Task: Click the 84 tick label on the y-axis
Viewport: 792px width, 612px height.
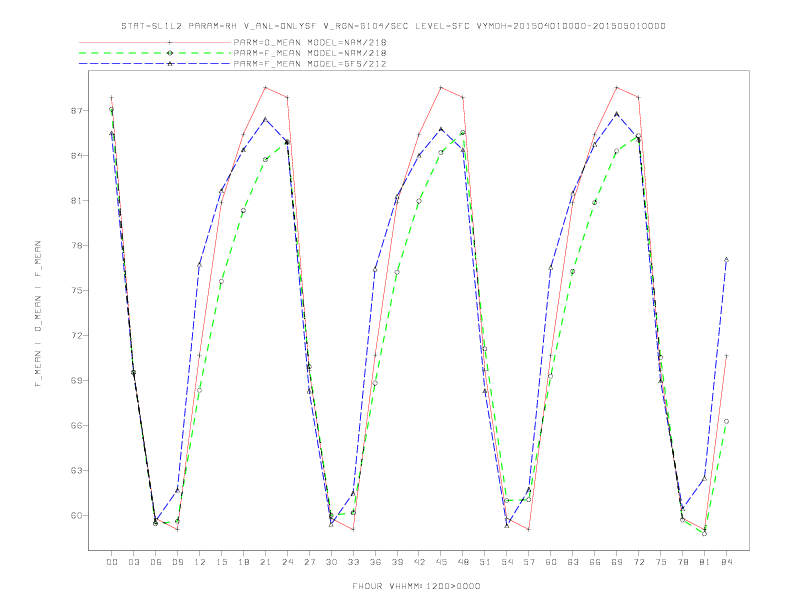Action: tap(76, 156)
